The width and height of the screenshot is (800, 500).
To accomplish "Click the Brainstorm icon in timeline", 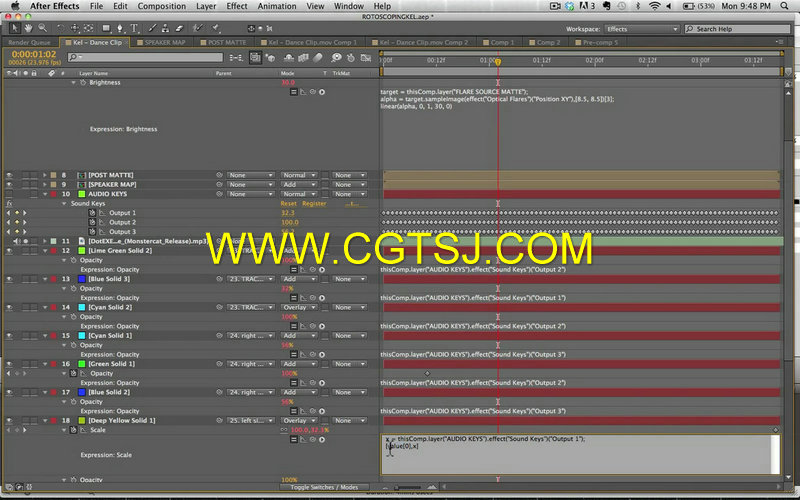I will 337,58.
